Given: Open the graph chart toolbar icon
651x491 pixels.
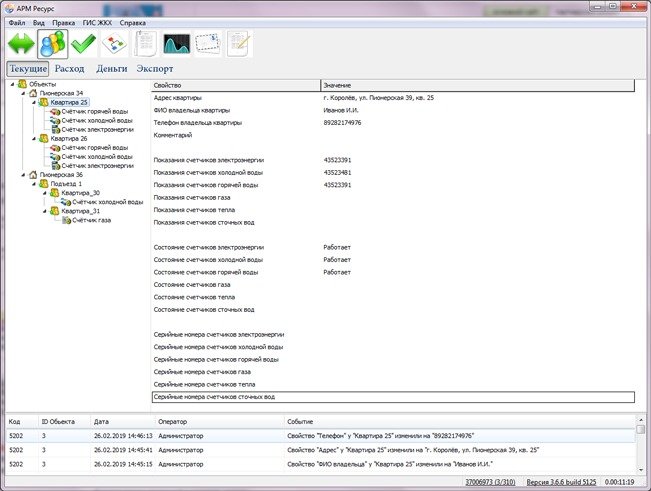Looking at the screenshot, I should (x=177, y=45).
